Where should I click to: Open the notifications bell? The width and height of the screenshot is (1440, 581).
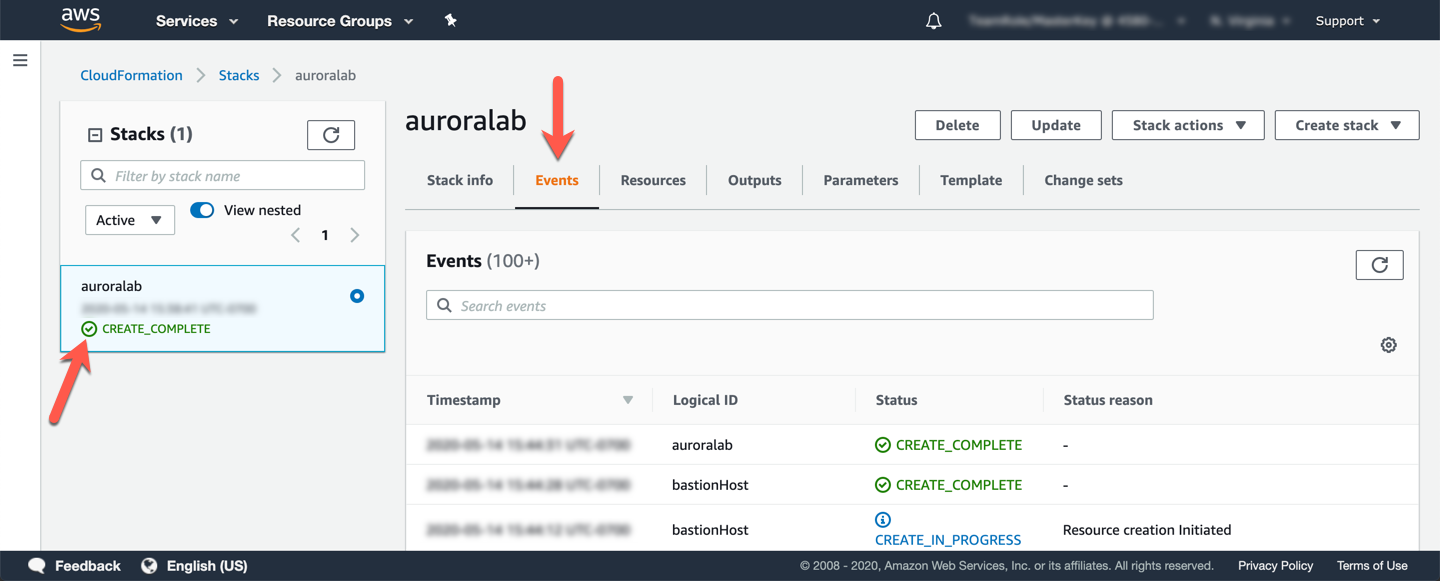933,21
